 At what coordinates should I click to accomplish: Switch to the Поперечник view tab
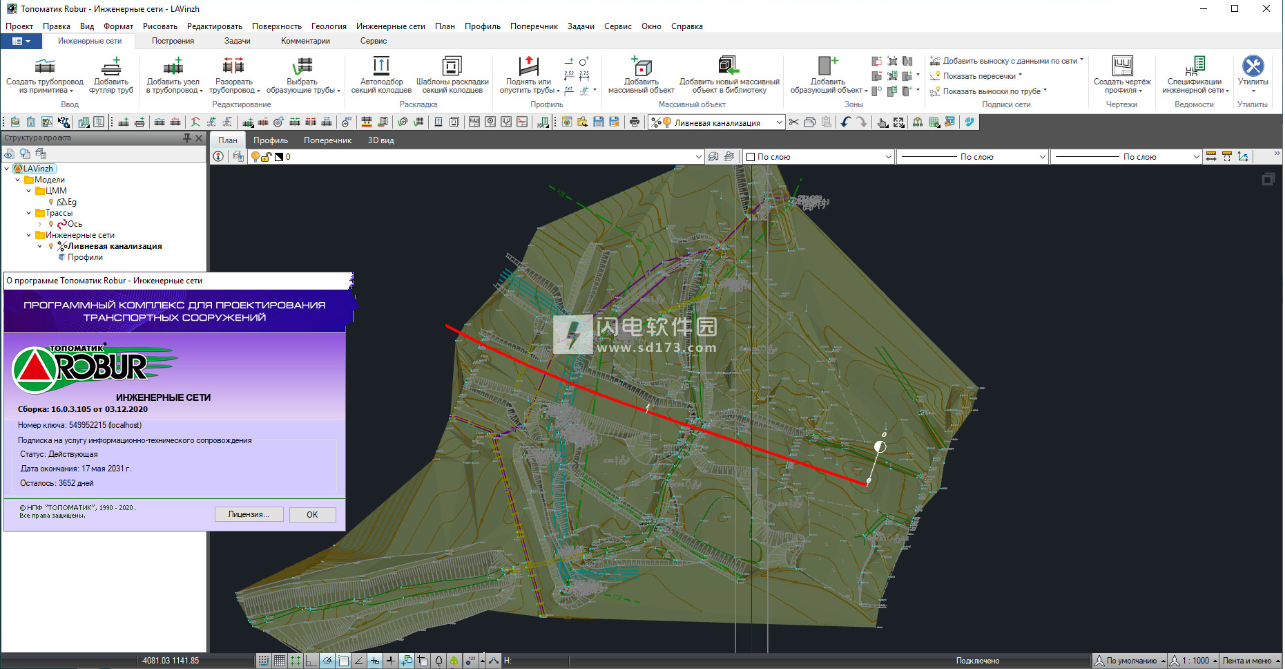coord(328,141)
